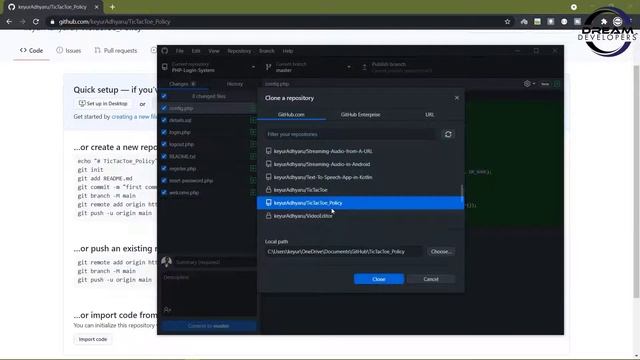Uncheck the details.sql checkbox
The width and height of the screenshot is (640, 360).
point(164,120)
